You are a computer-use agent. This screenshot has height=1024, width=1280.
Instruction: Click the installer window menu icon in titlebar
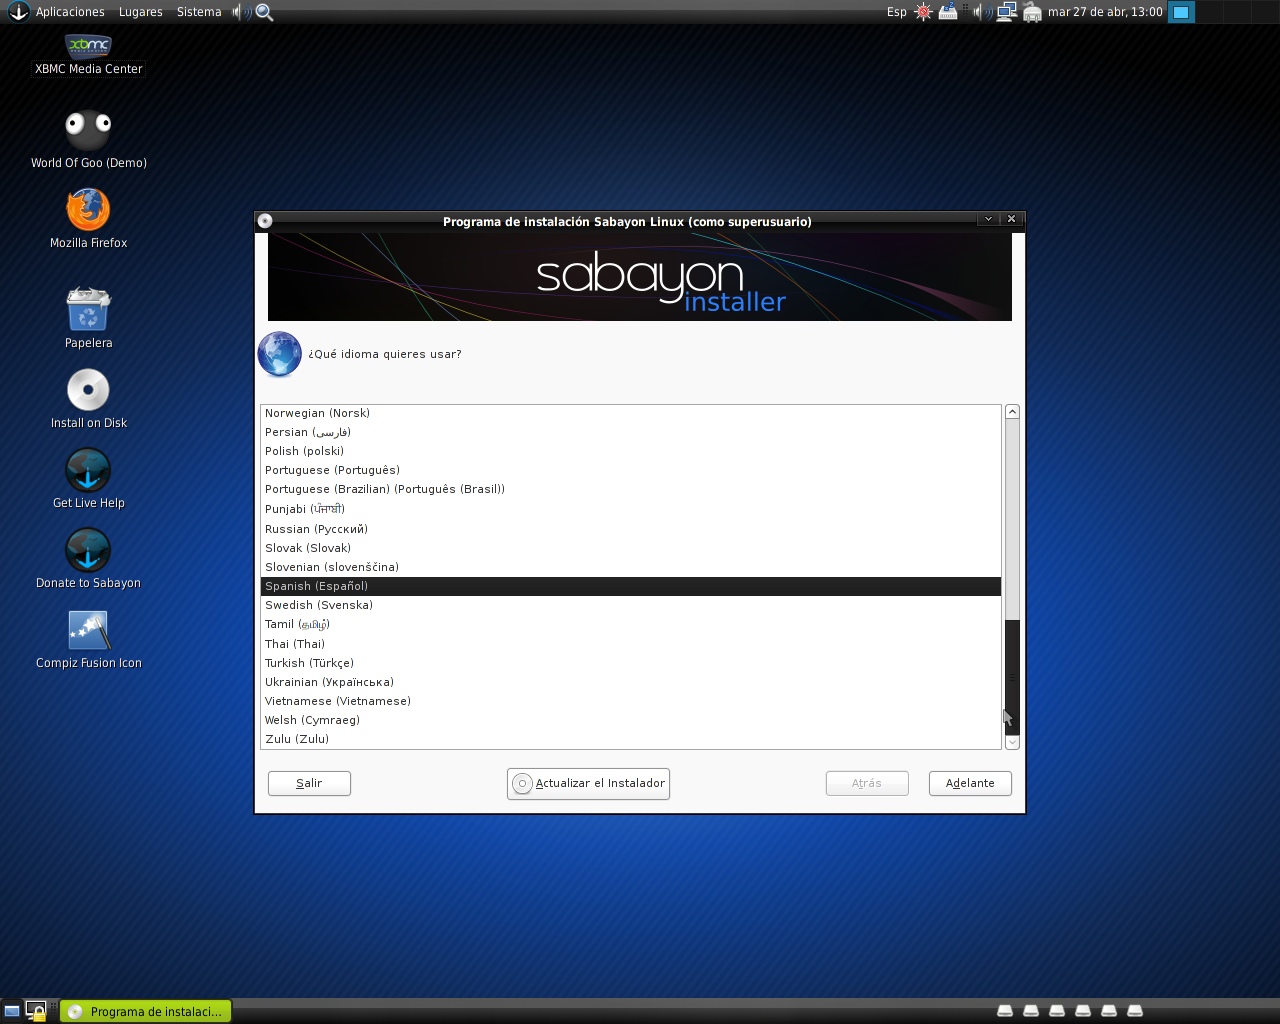(x=265, y=221)
